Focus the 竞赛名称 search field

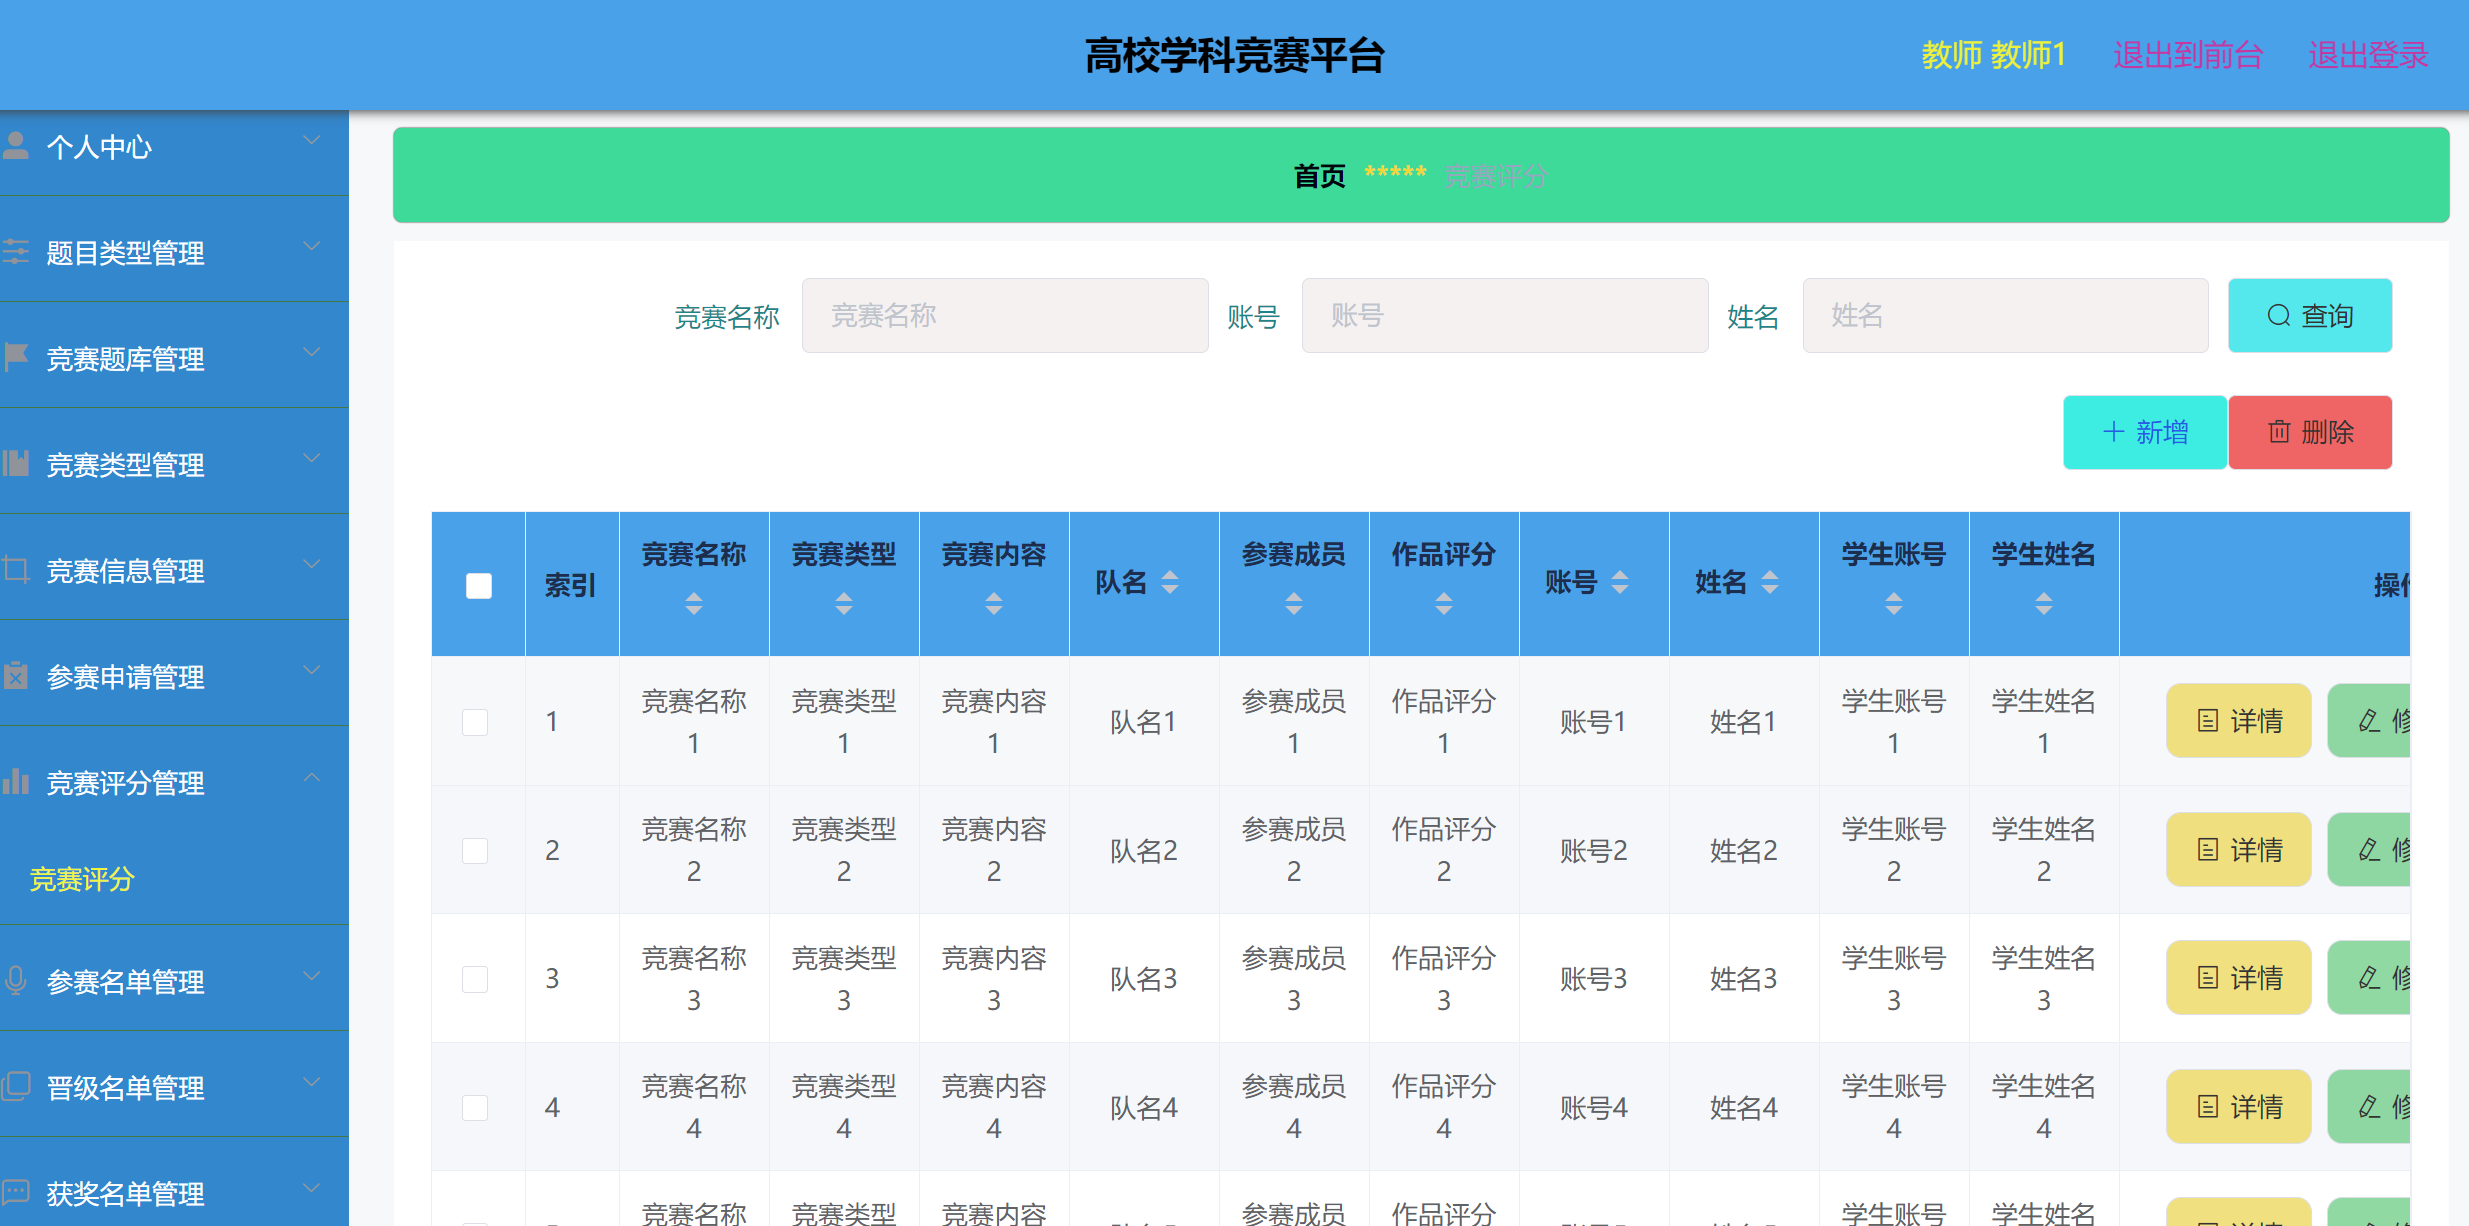[x=1005, y=316]
